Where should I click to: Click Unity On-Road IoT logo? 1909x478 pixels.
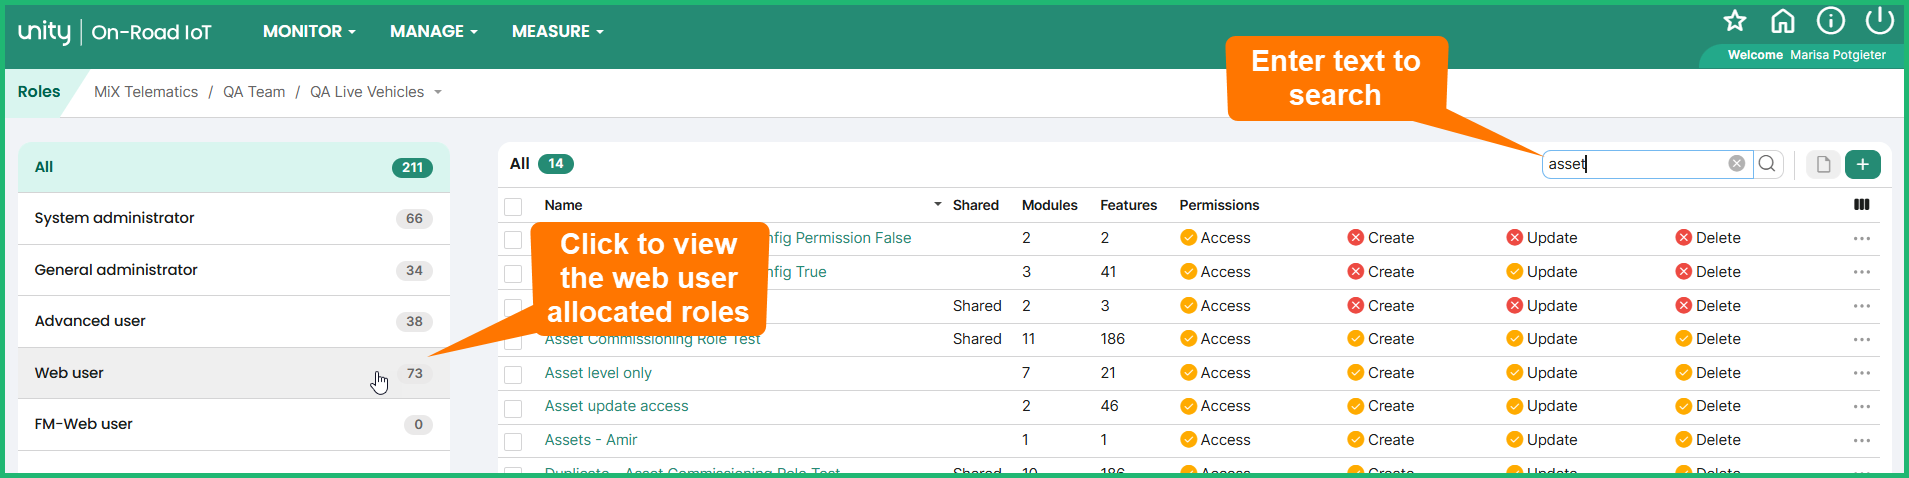coord(115,32)
